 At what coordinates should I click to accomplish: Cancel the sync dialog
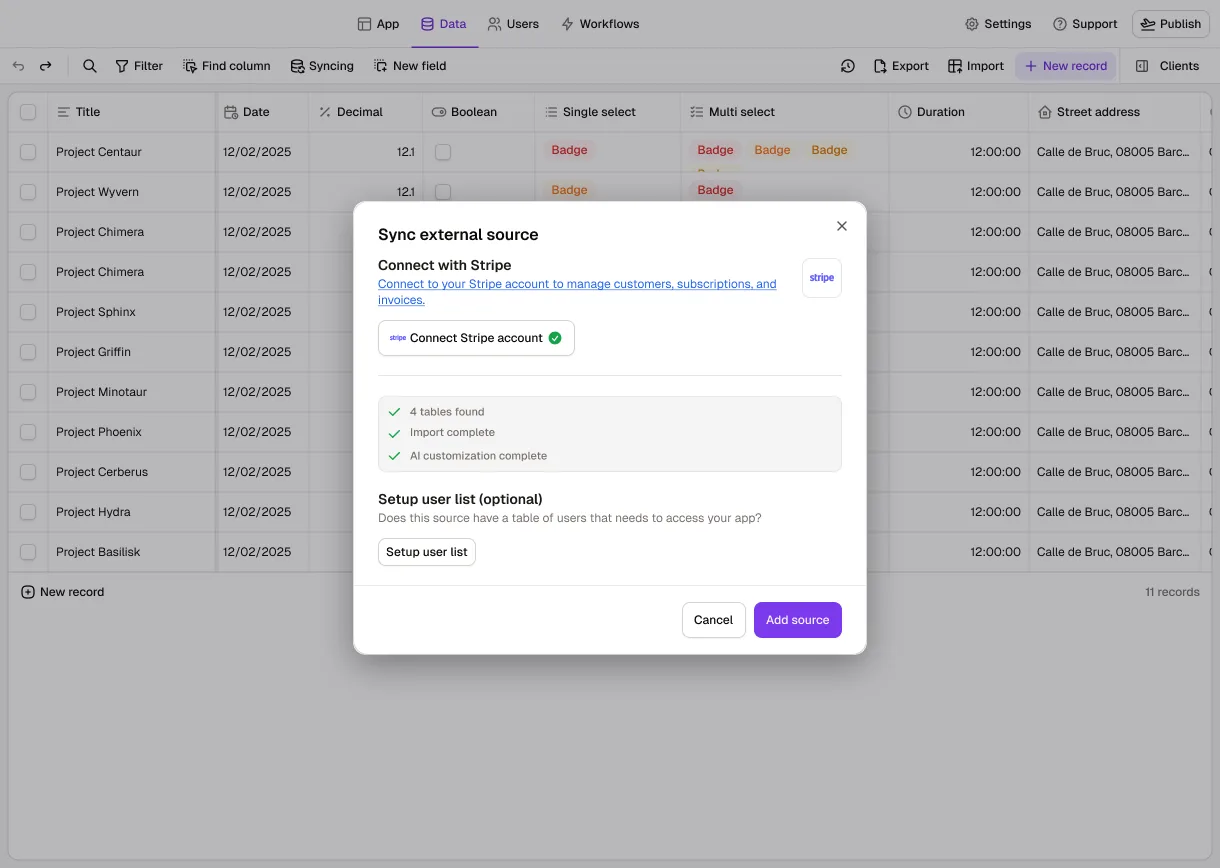714,620
